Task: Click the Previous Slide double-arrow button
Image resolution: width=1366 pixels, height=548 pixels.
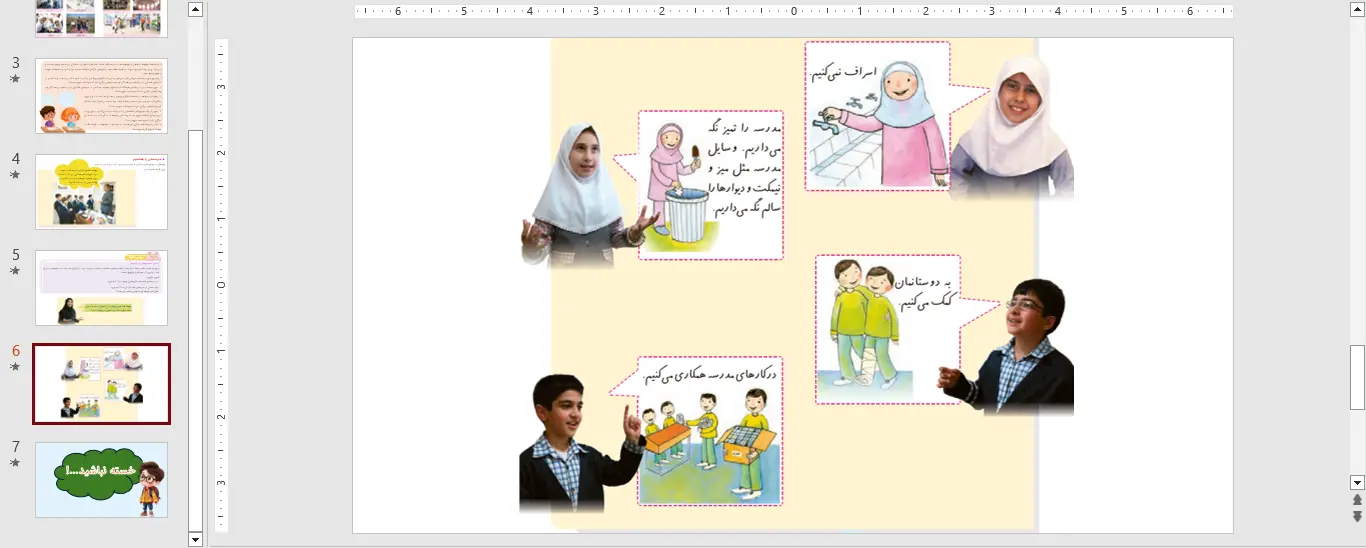Action: [x=1357, y=500]
